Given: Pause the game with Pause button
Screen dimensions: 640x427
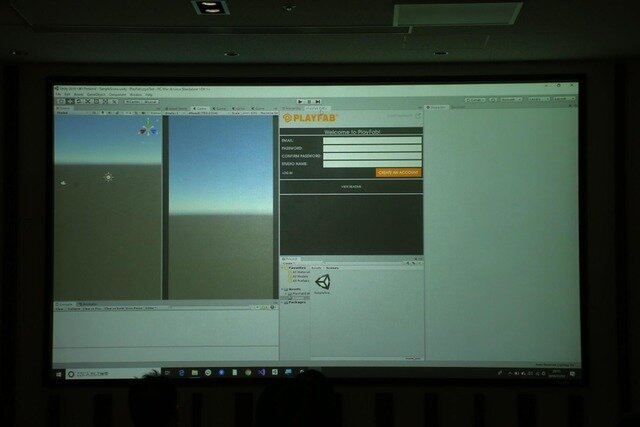Looking at the screenshot, I should [309, 101].
